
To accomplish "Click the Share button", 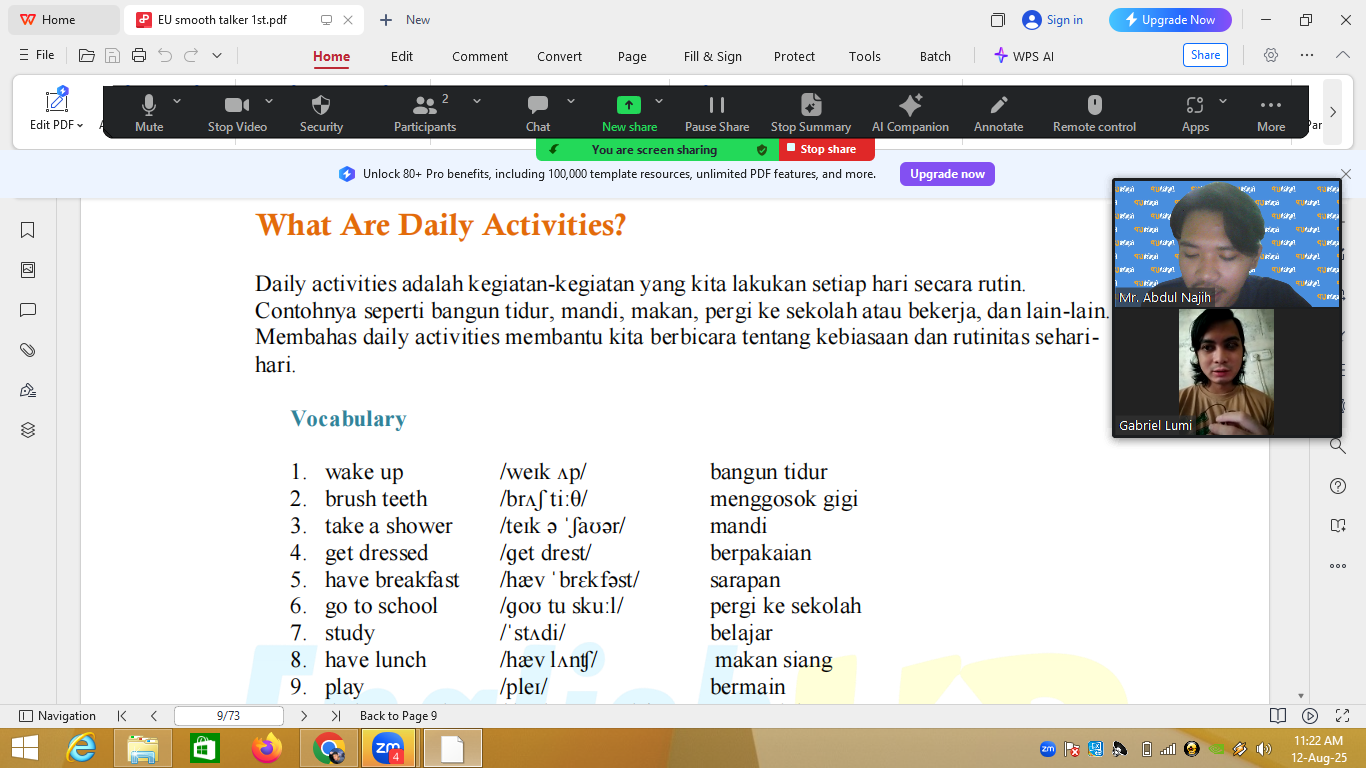I will click(x=1205, y=55).
